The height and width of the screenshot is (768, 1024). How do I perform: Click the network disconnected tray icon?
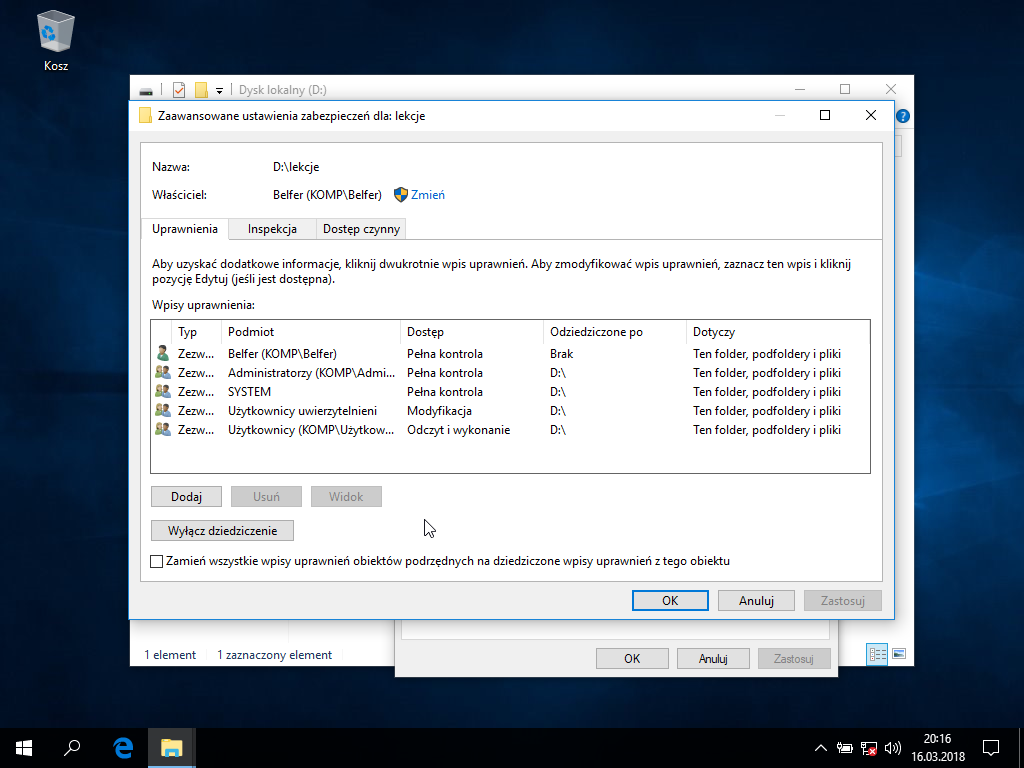click(869, 748)
